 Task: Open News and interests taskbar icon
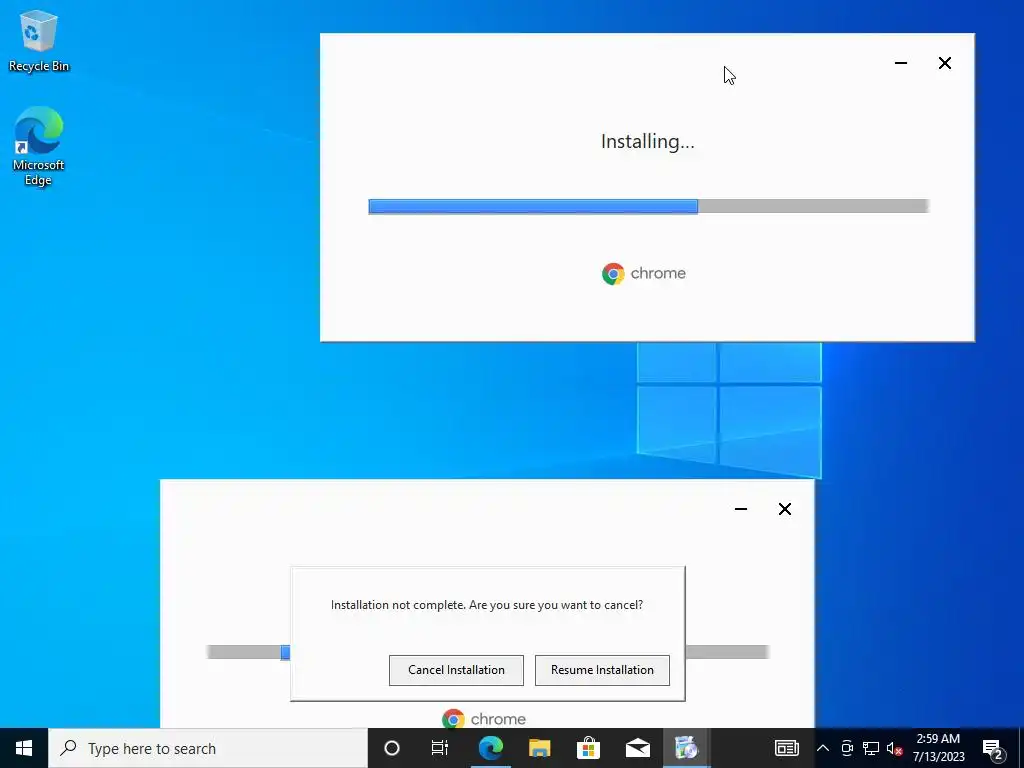(x=786, y=748)
